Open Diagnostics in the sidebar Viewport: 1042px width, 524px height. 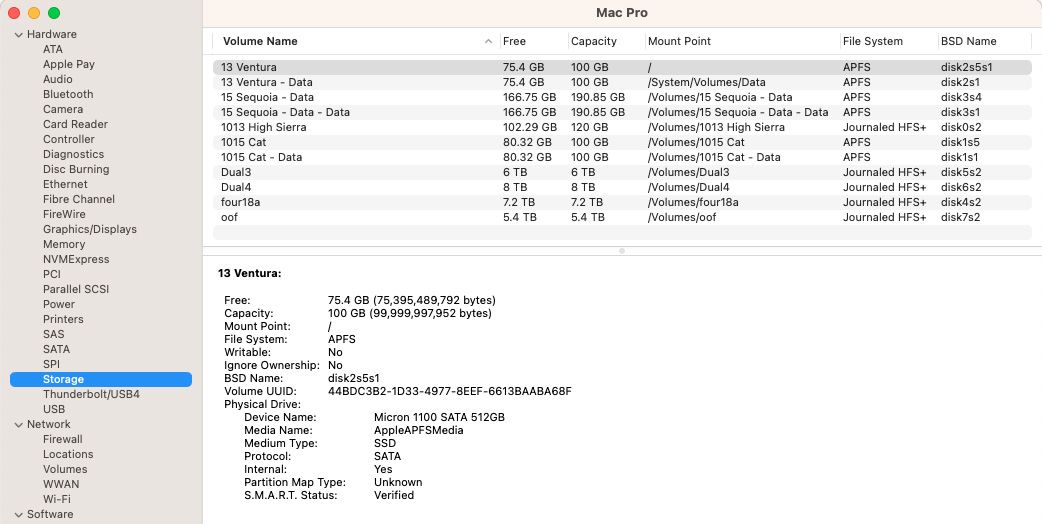[x=73, y=154]
